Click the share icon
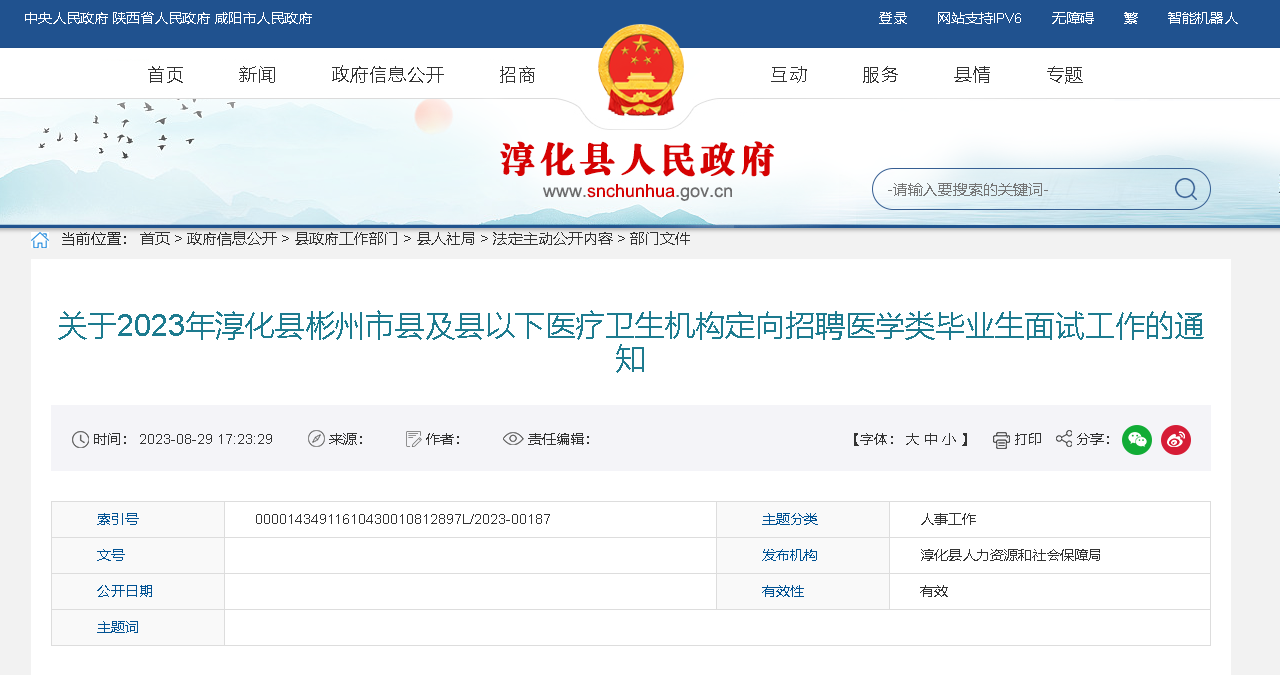Image resolution: width=1280 pixels, height=675 pixels. point(1064,439)
